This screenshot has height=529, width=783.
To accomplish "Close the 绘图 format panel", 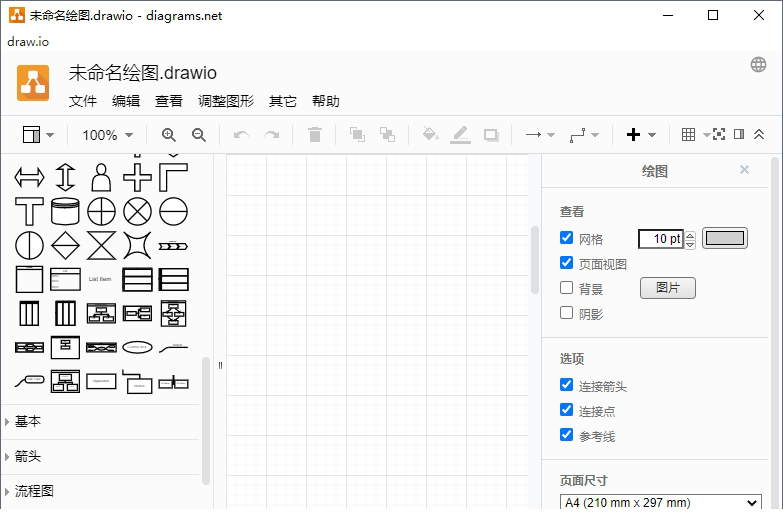I will [x=744, y=170].
